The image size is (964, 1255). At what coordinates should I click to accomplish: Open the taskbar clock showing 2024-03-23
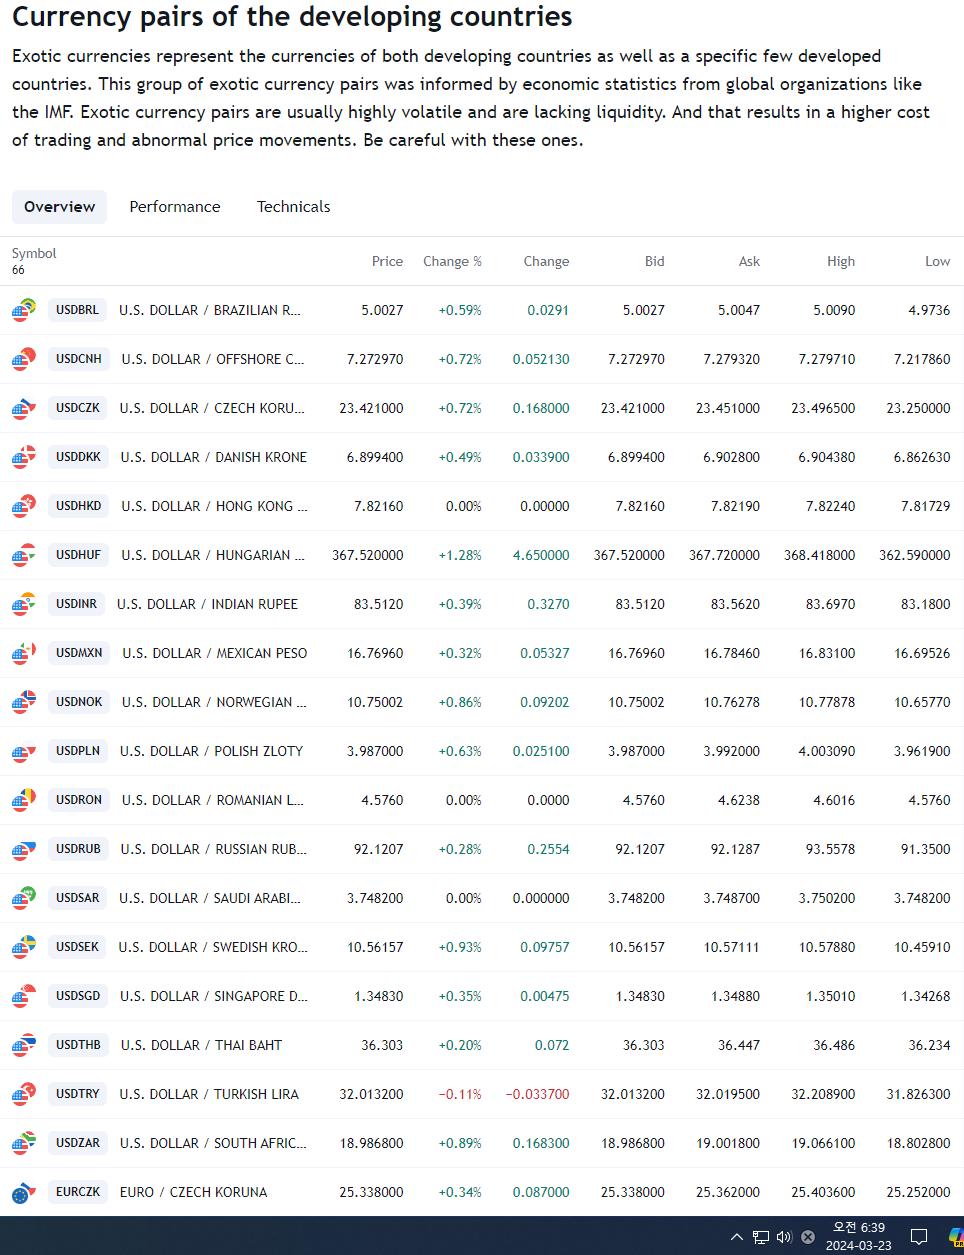tap(859, 1236)
